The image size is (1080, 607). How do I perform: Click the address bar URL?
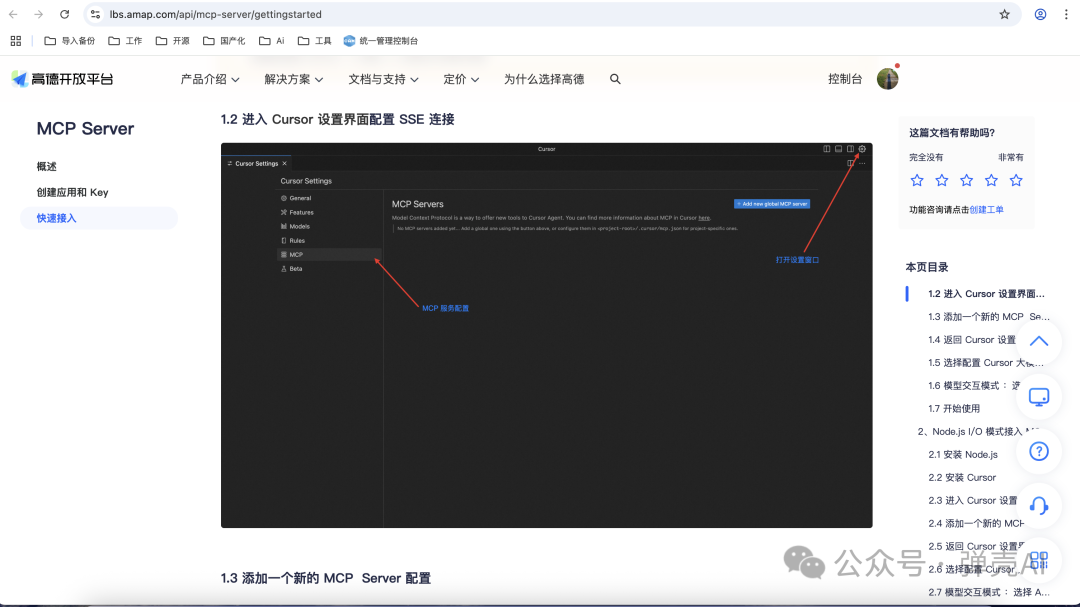click(216, 14)
